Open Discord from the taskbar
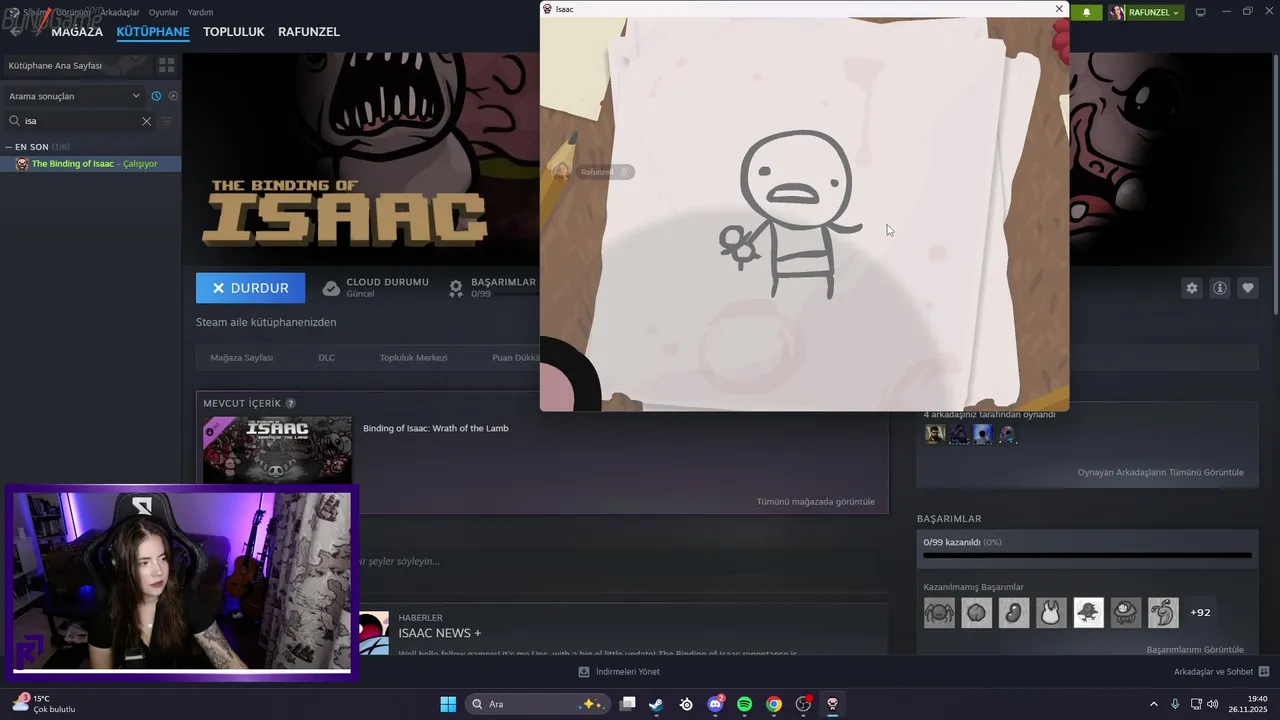This screenshot has width=1280, height=720. click(x=715, y=704)
